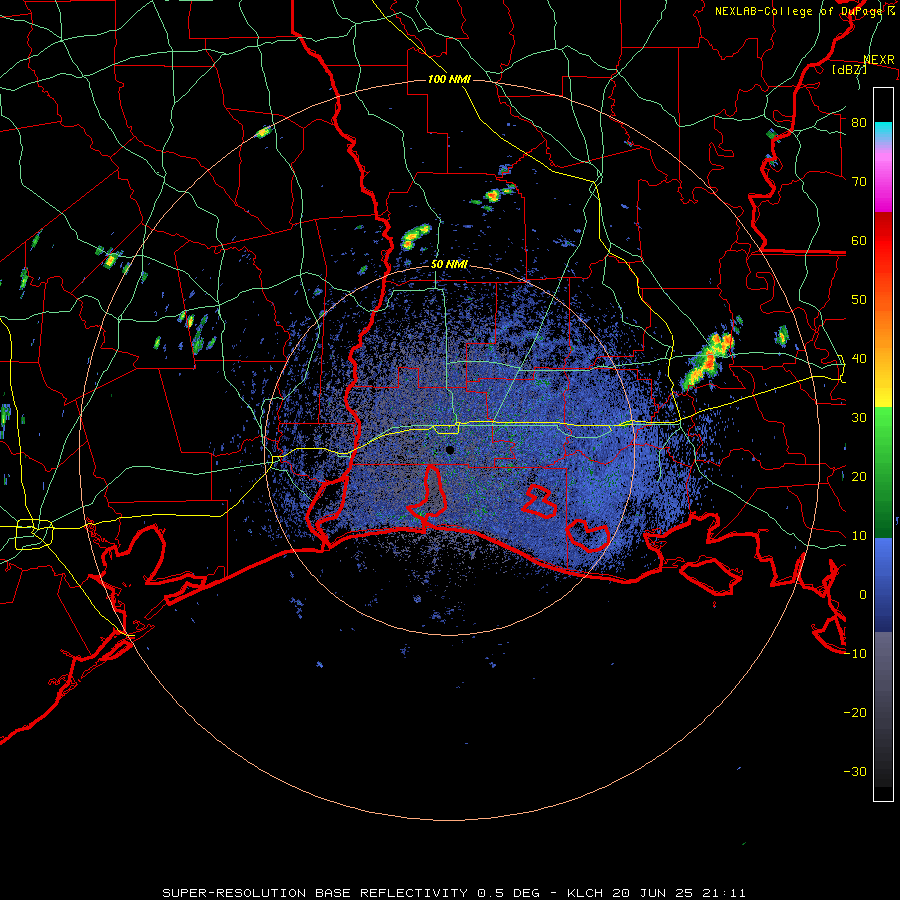Click the 80 dBZ scale tick label
Screen dimensions: 900x900
pos(859,122)
